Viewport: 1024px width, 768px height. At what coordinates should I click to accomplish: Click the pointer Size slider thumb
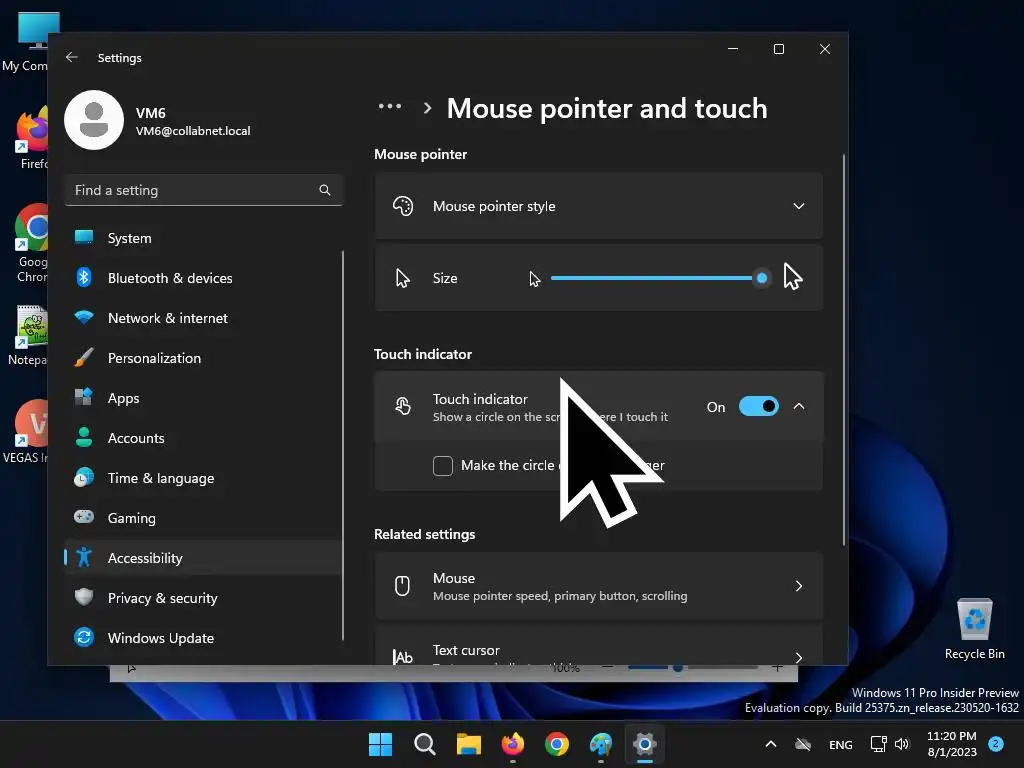(x=761, y=278)
